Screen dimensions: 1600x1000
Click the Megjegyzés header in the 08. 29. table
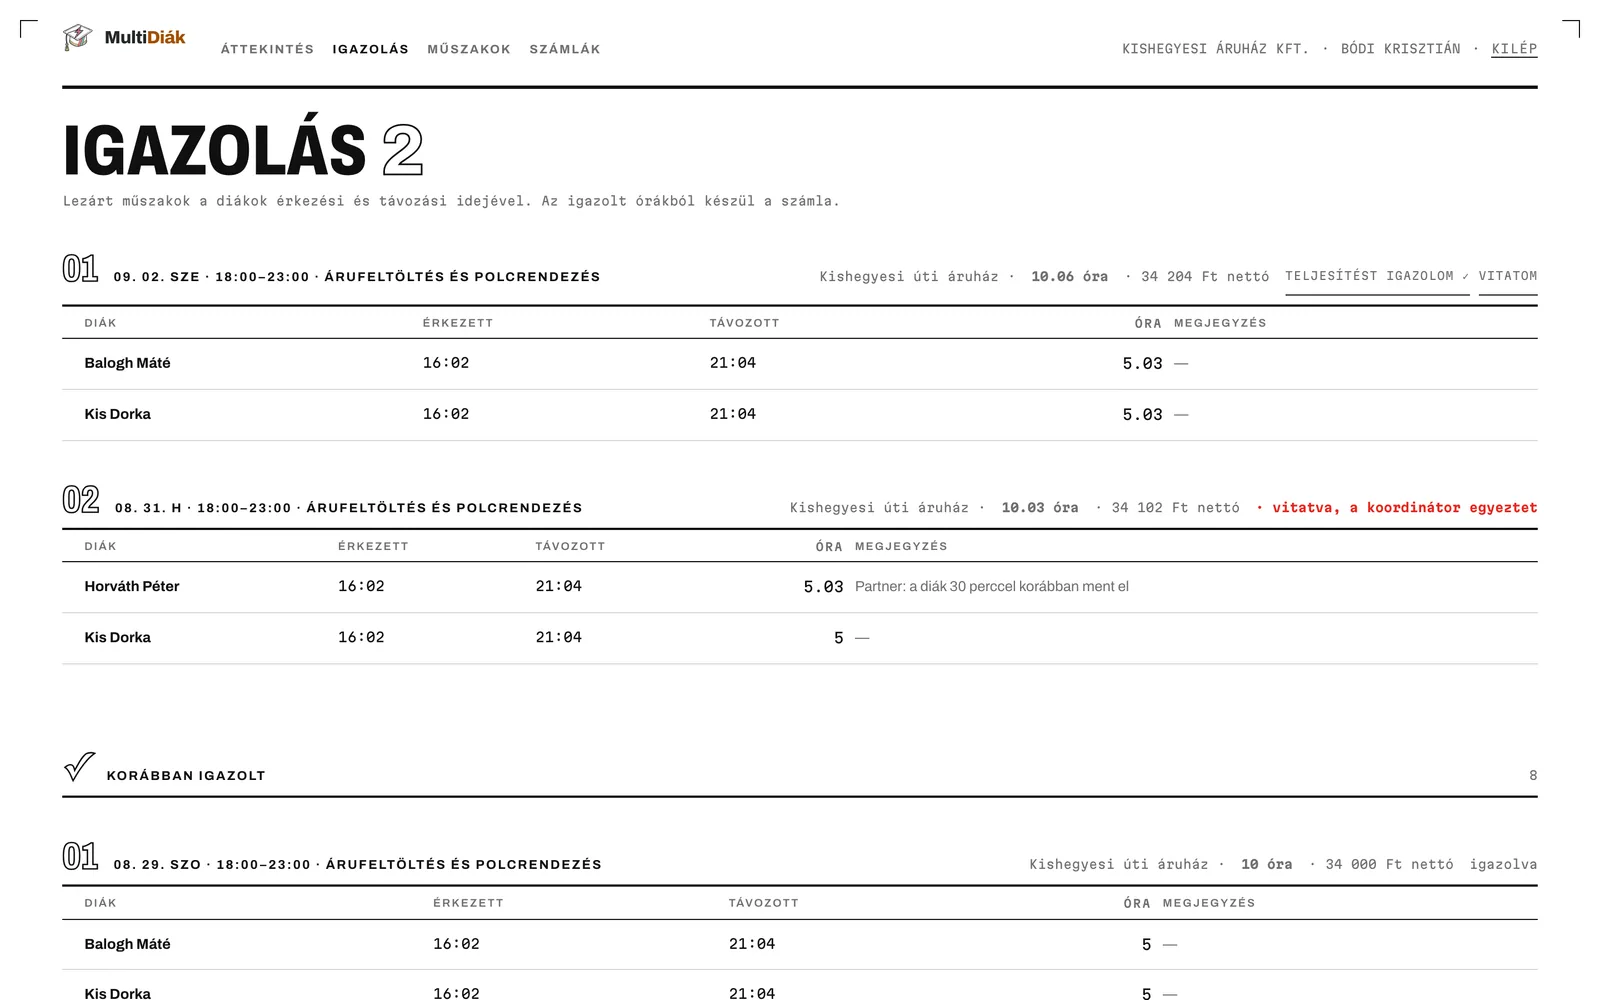coord(1209,903)
